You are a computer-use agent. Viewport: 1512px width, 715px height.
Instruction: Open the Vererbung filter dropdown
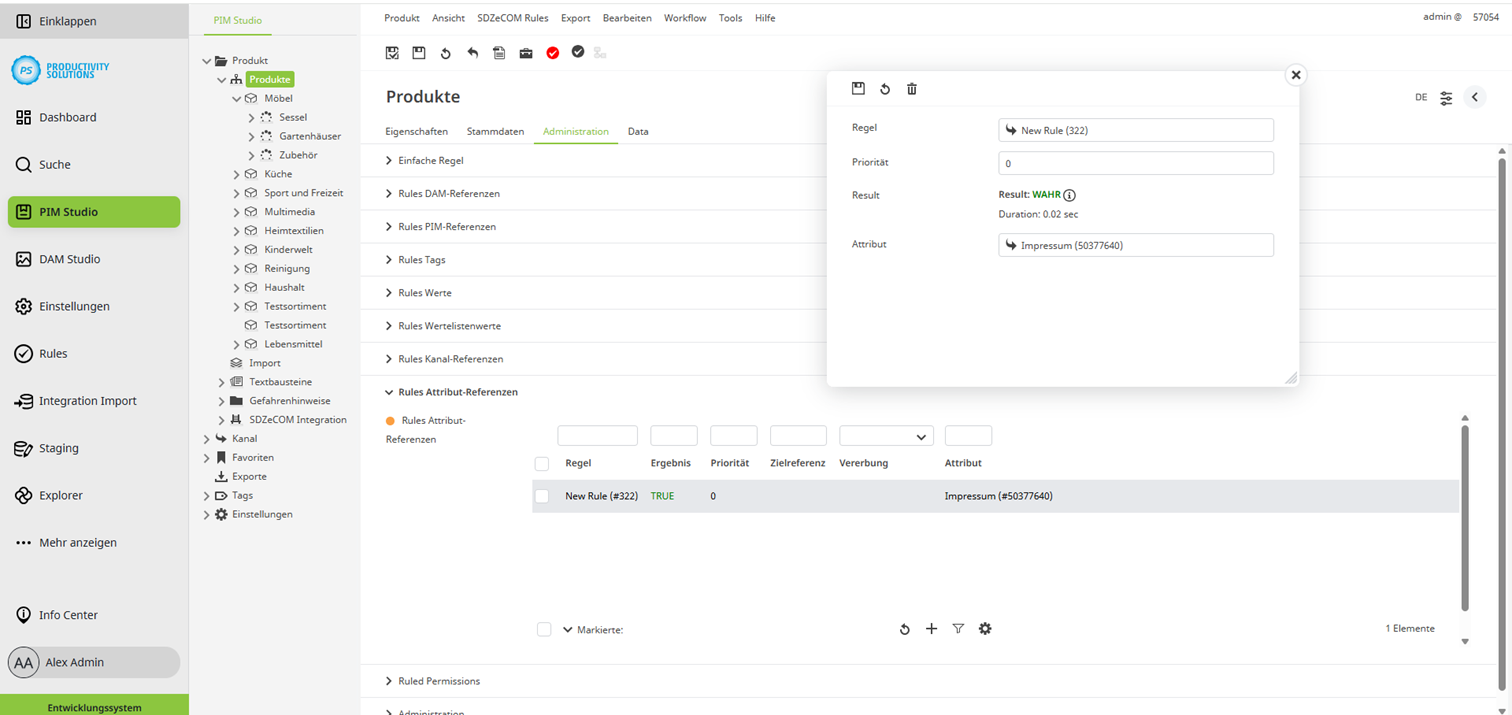(885, 435)
